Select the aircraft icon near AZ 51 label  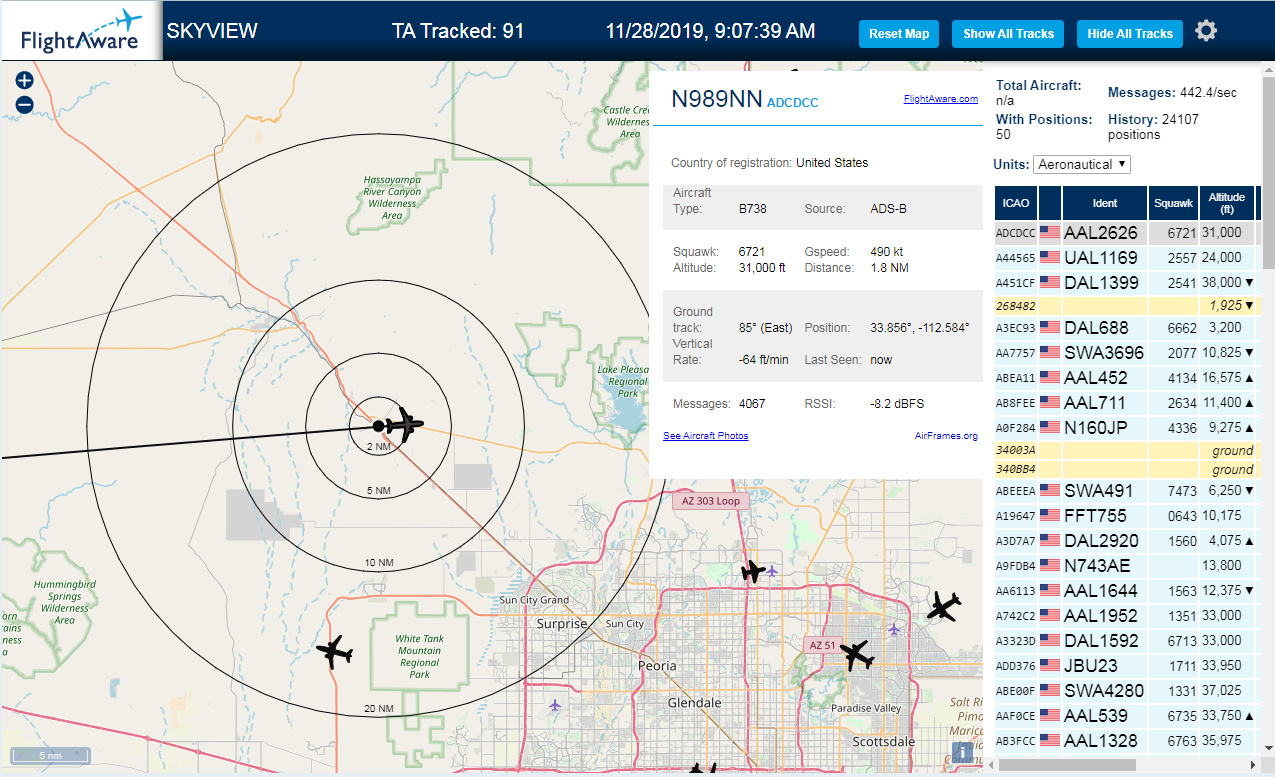tap(856, 656)
